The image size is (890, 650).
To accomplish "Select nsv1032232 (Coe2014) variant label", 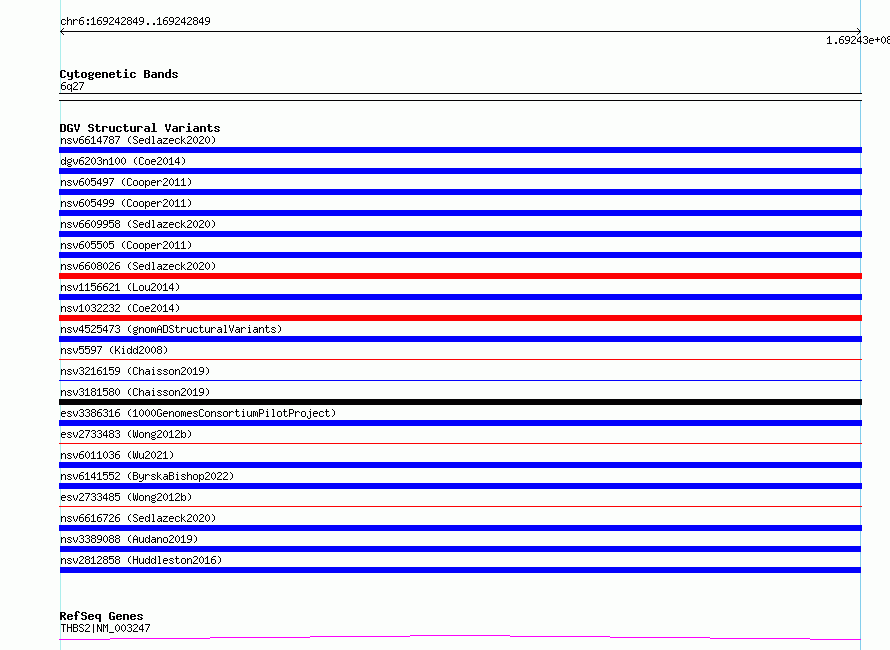I will coord(120,308).
